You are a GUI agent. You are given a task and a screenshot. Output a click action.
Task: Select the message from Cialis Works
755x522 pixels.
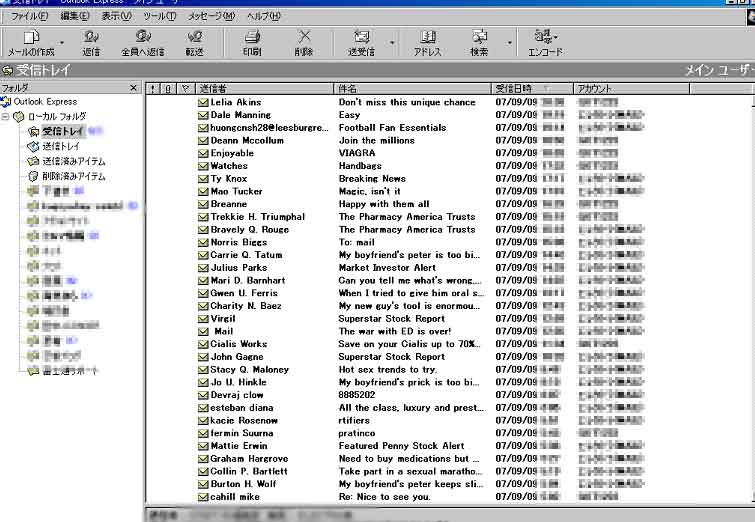(x=239, y=344)
